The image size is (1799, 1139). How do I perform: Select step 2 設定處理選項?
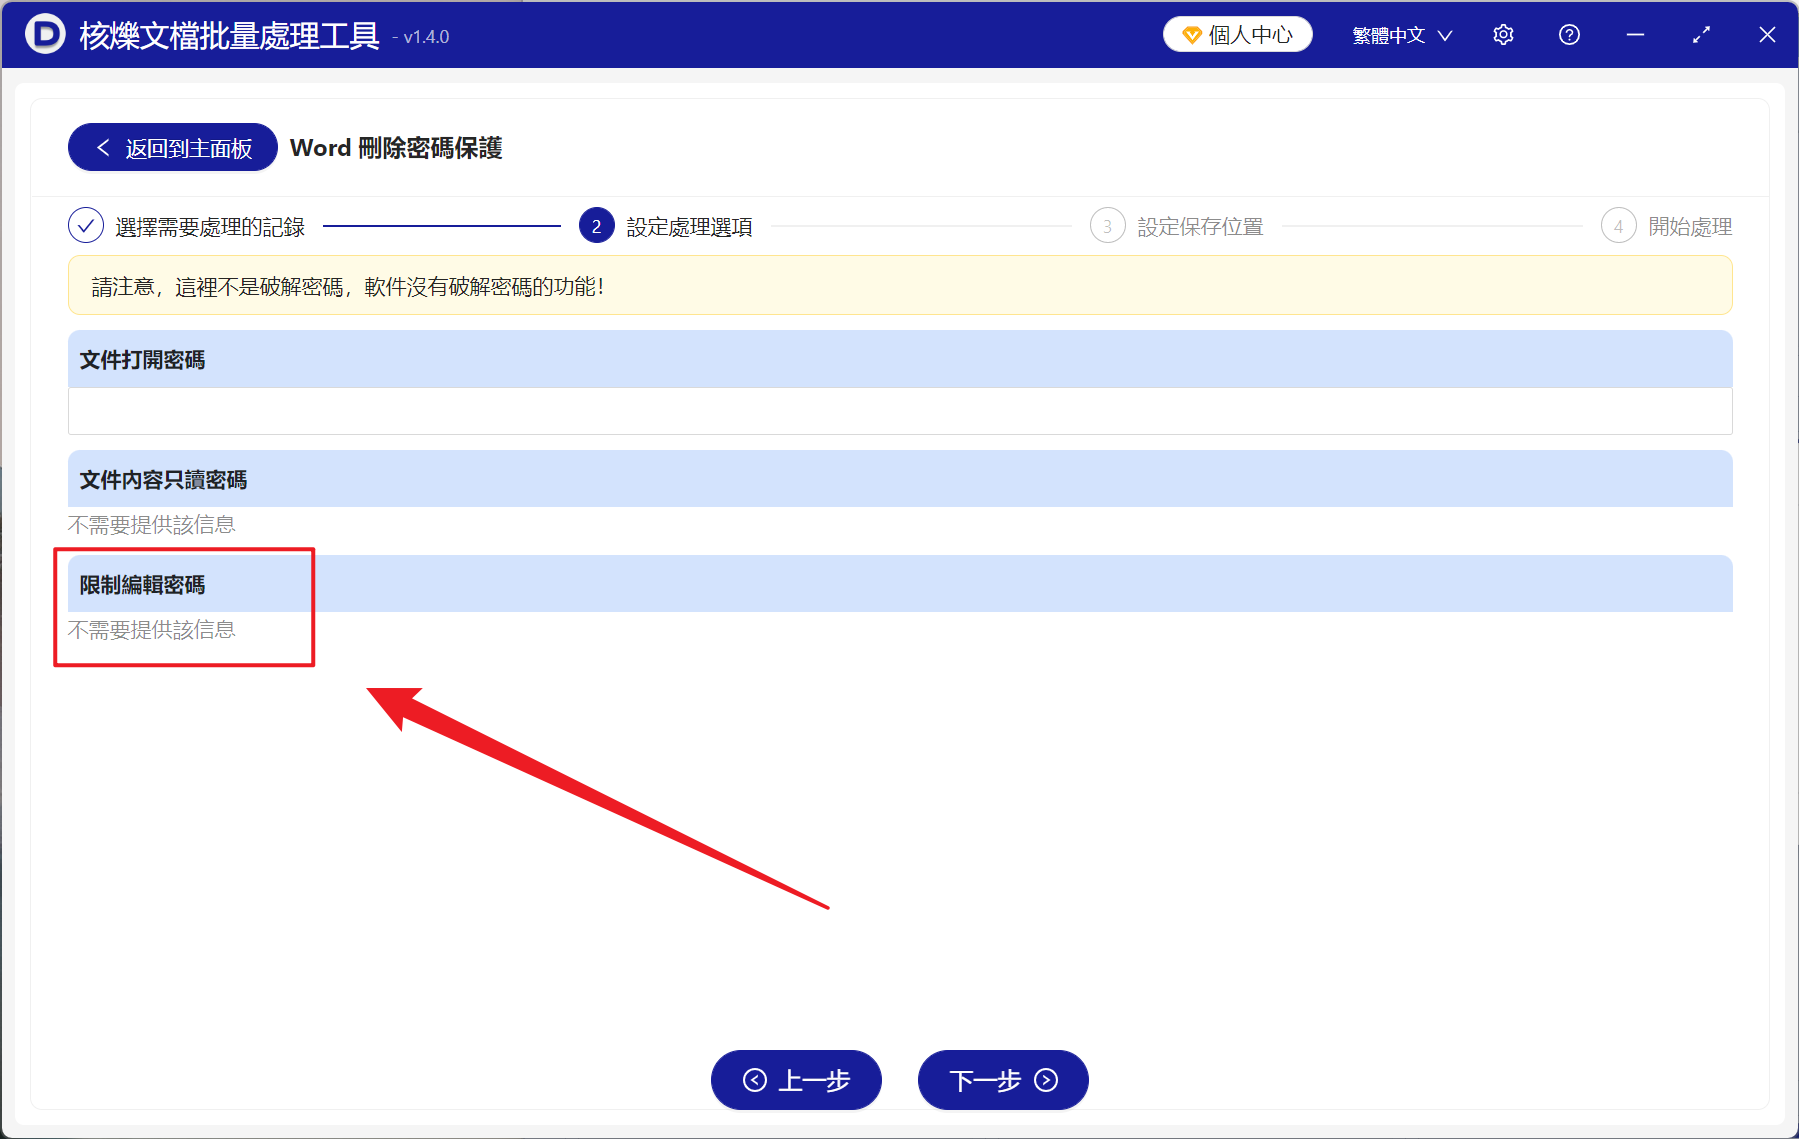coord(666,227)
